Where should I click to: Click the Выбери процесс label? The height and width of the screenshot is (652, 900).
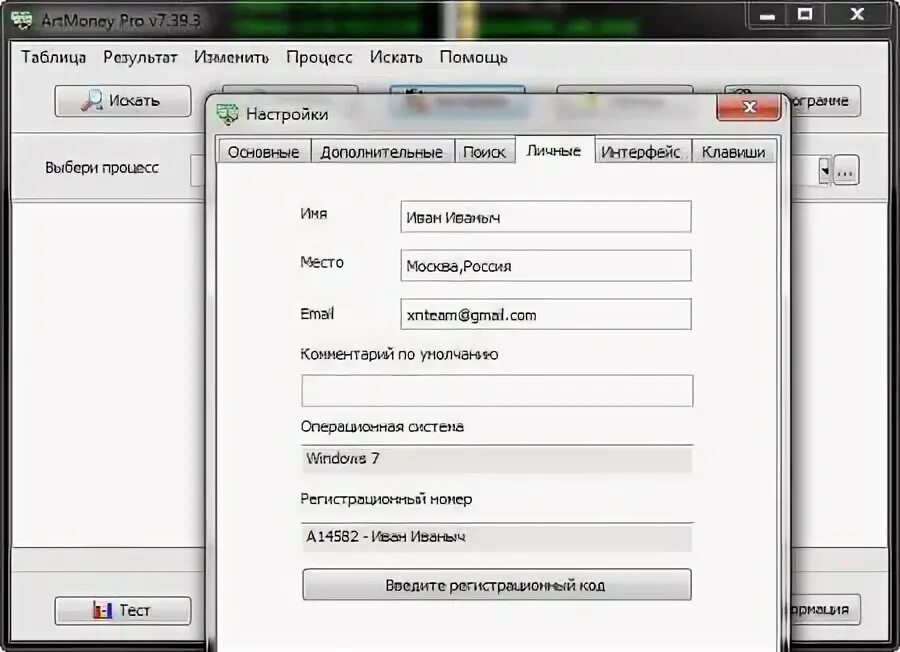[102, 168]
